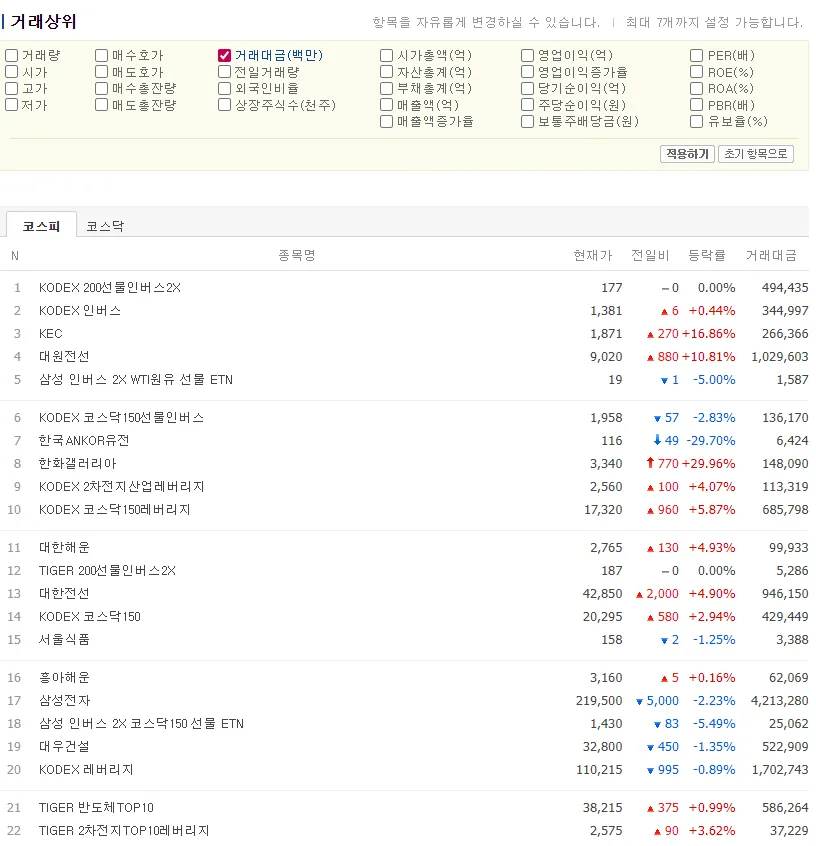Open the 대한전선 stock page
Viewport: 816px width, 846px height.
coord(64,593)
